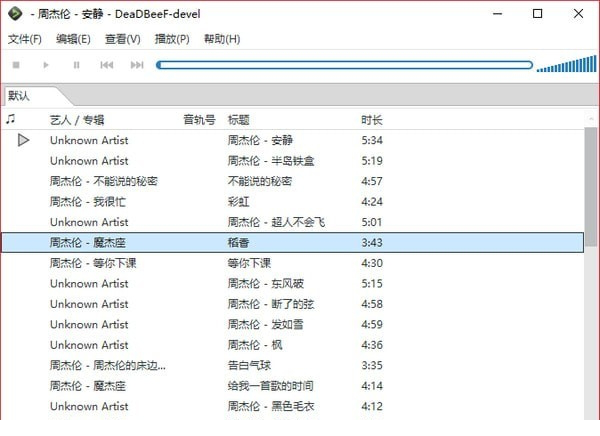Screen dimensions: 600x436
Task: Select track titled 彩虹
Action: pos(238,202)
